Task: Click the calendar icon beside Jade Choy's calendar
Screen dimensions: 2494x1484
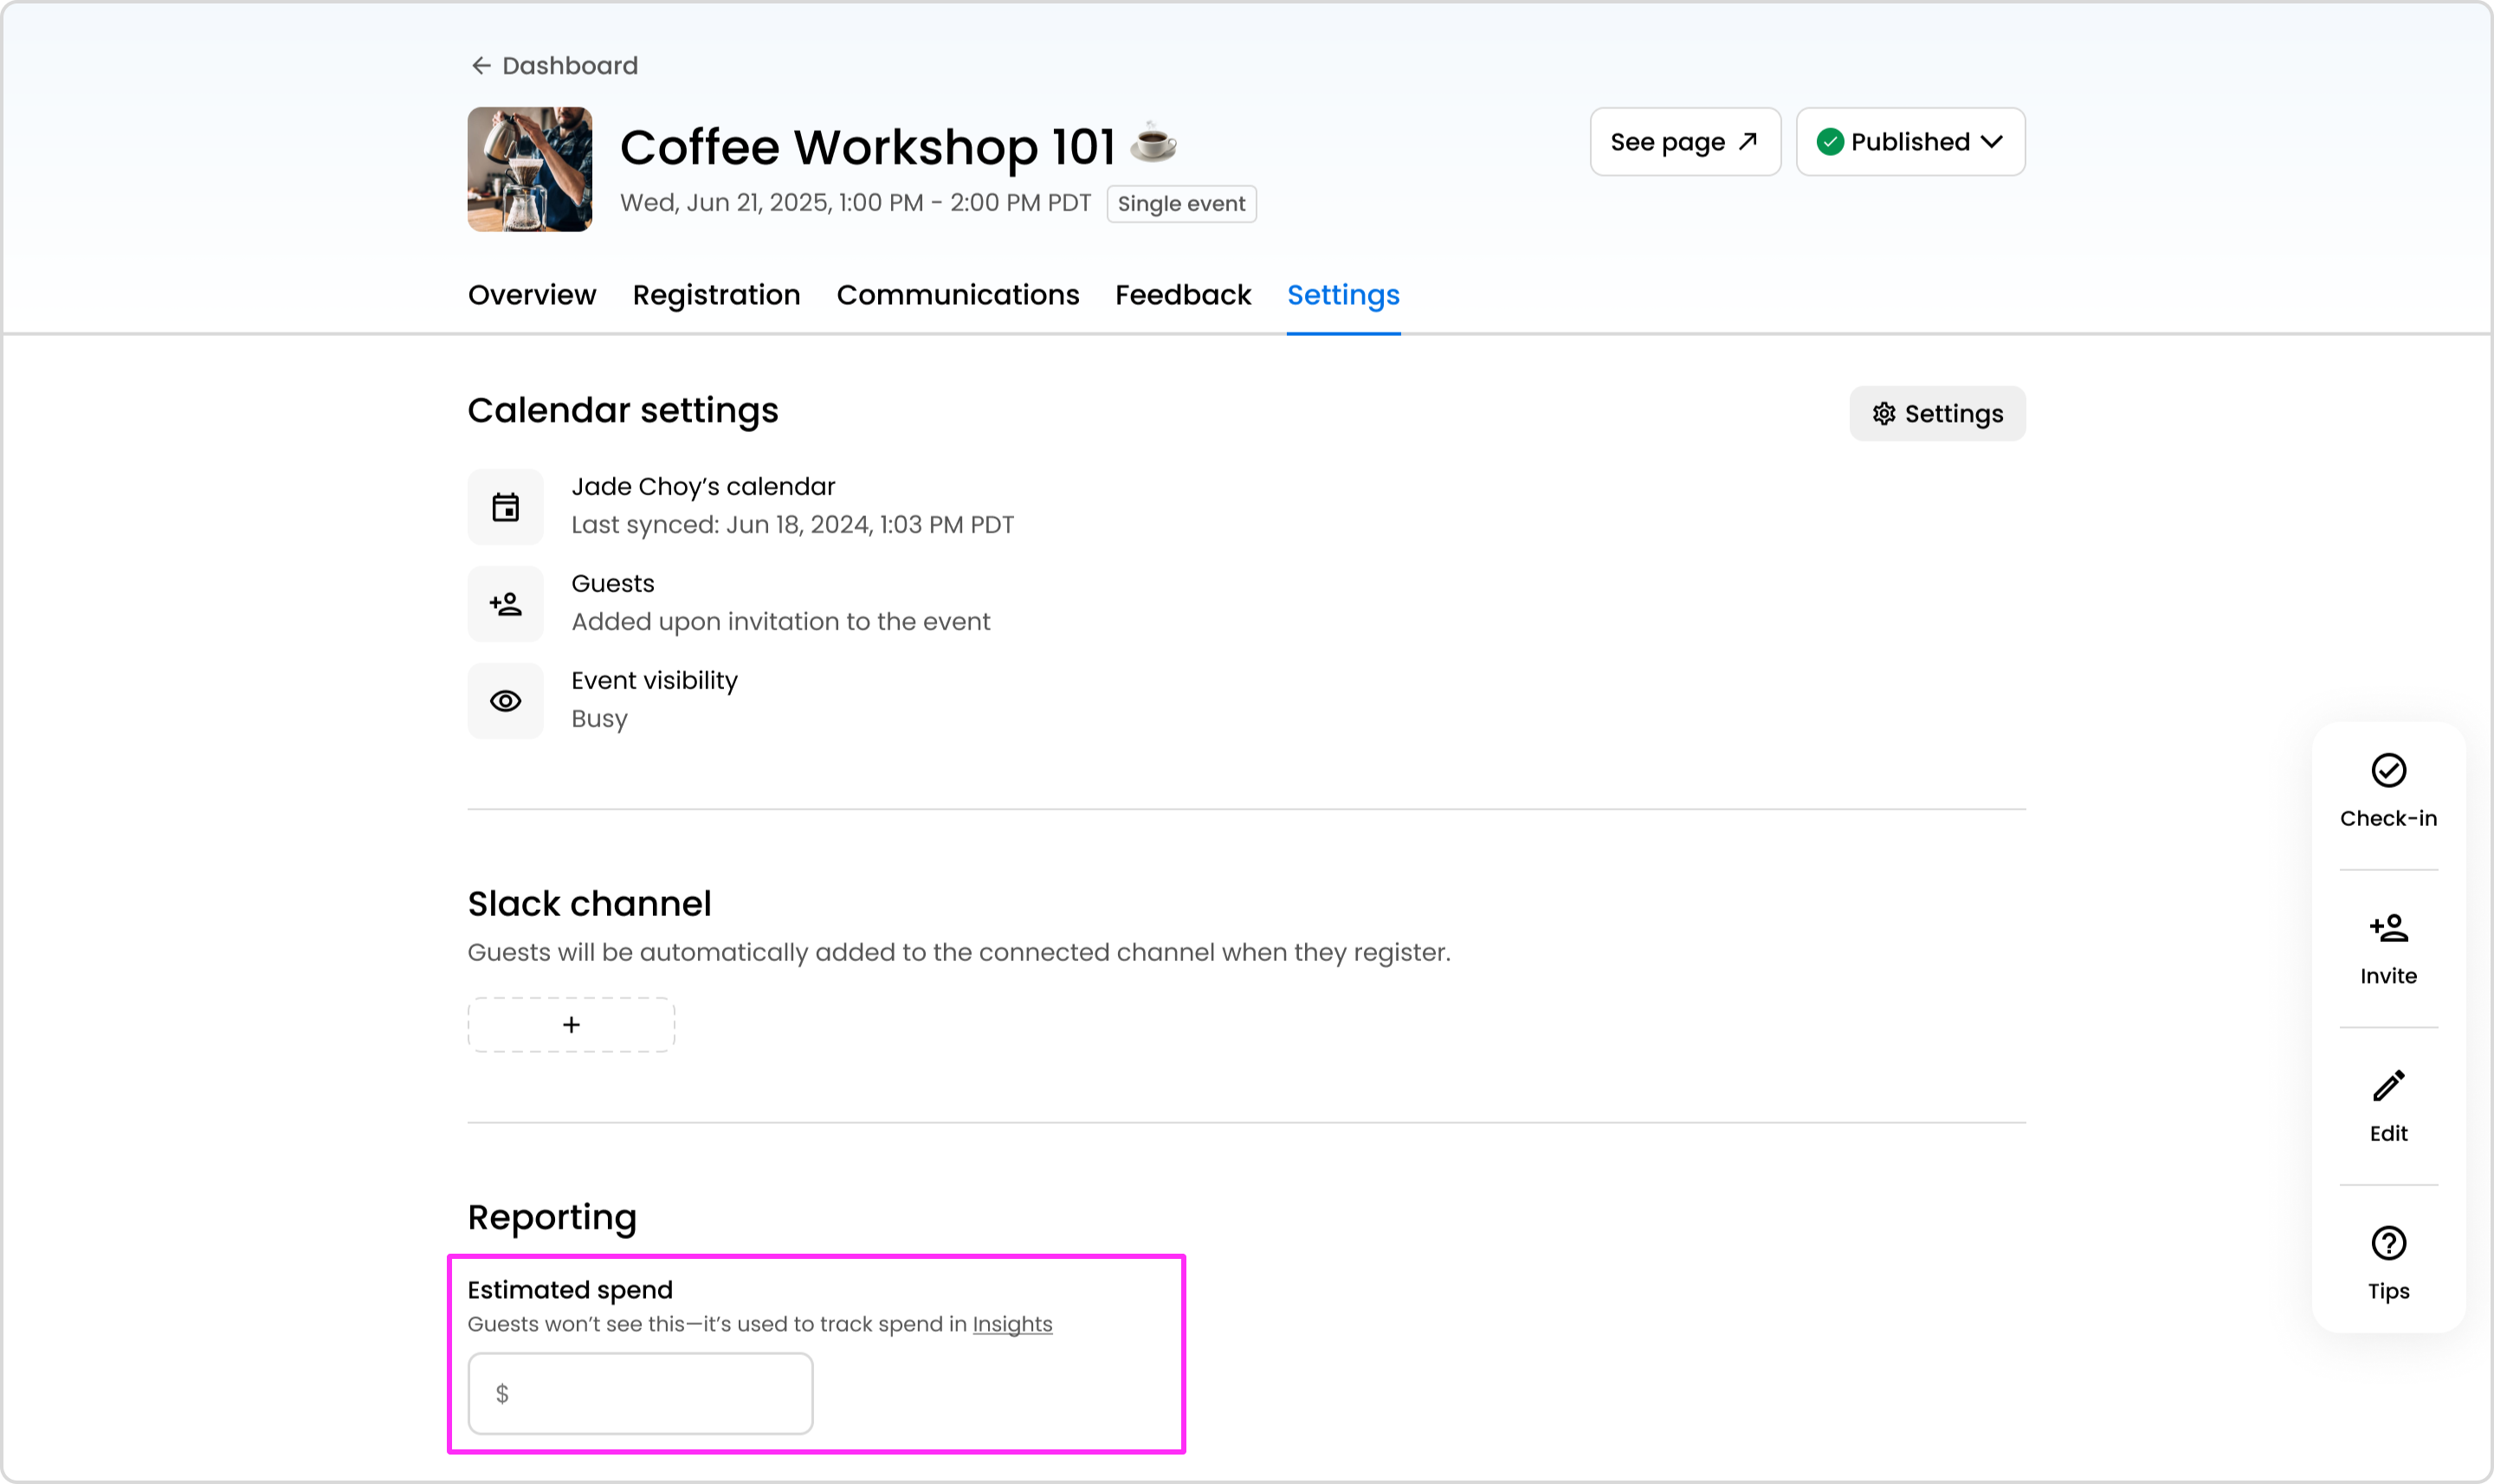Action: 505,507
